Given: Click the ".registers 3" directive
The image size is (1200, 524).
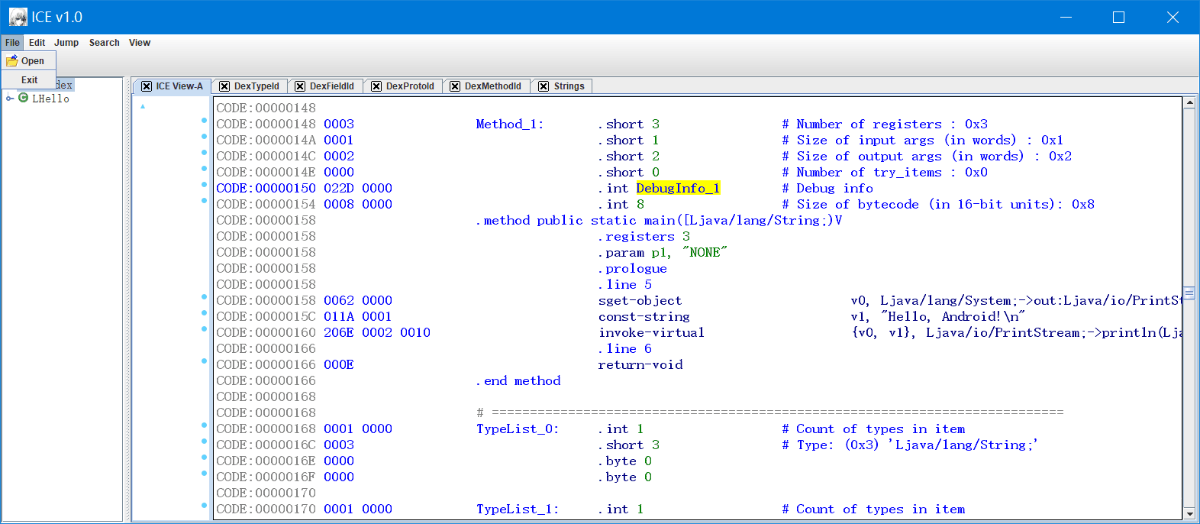Looking at the screenshot, I should pyautogui.click(x=644, y=237).
